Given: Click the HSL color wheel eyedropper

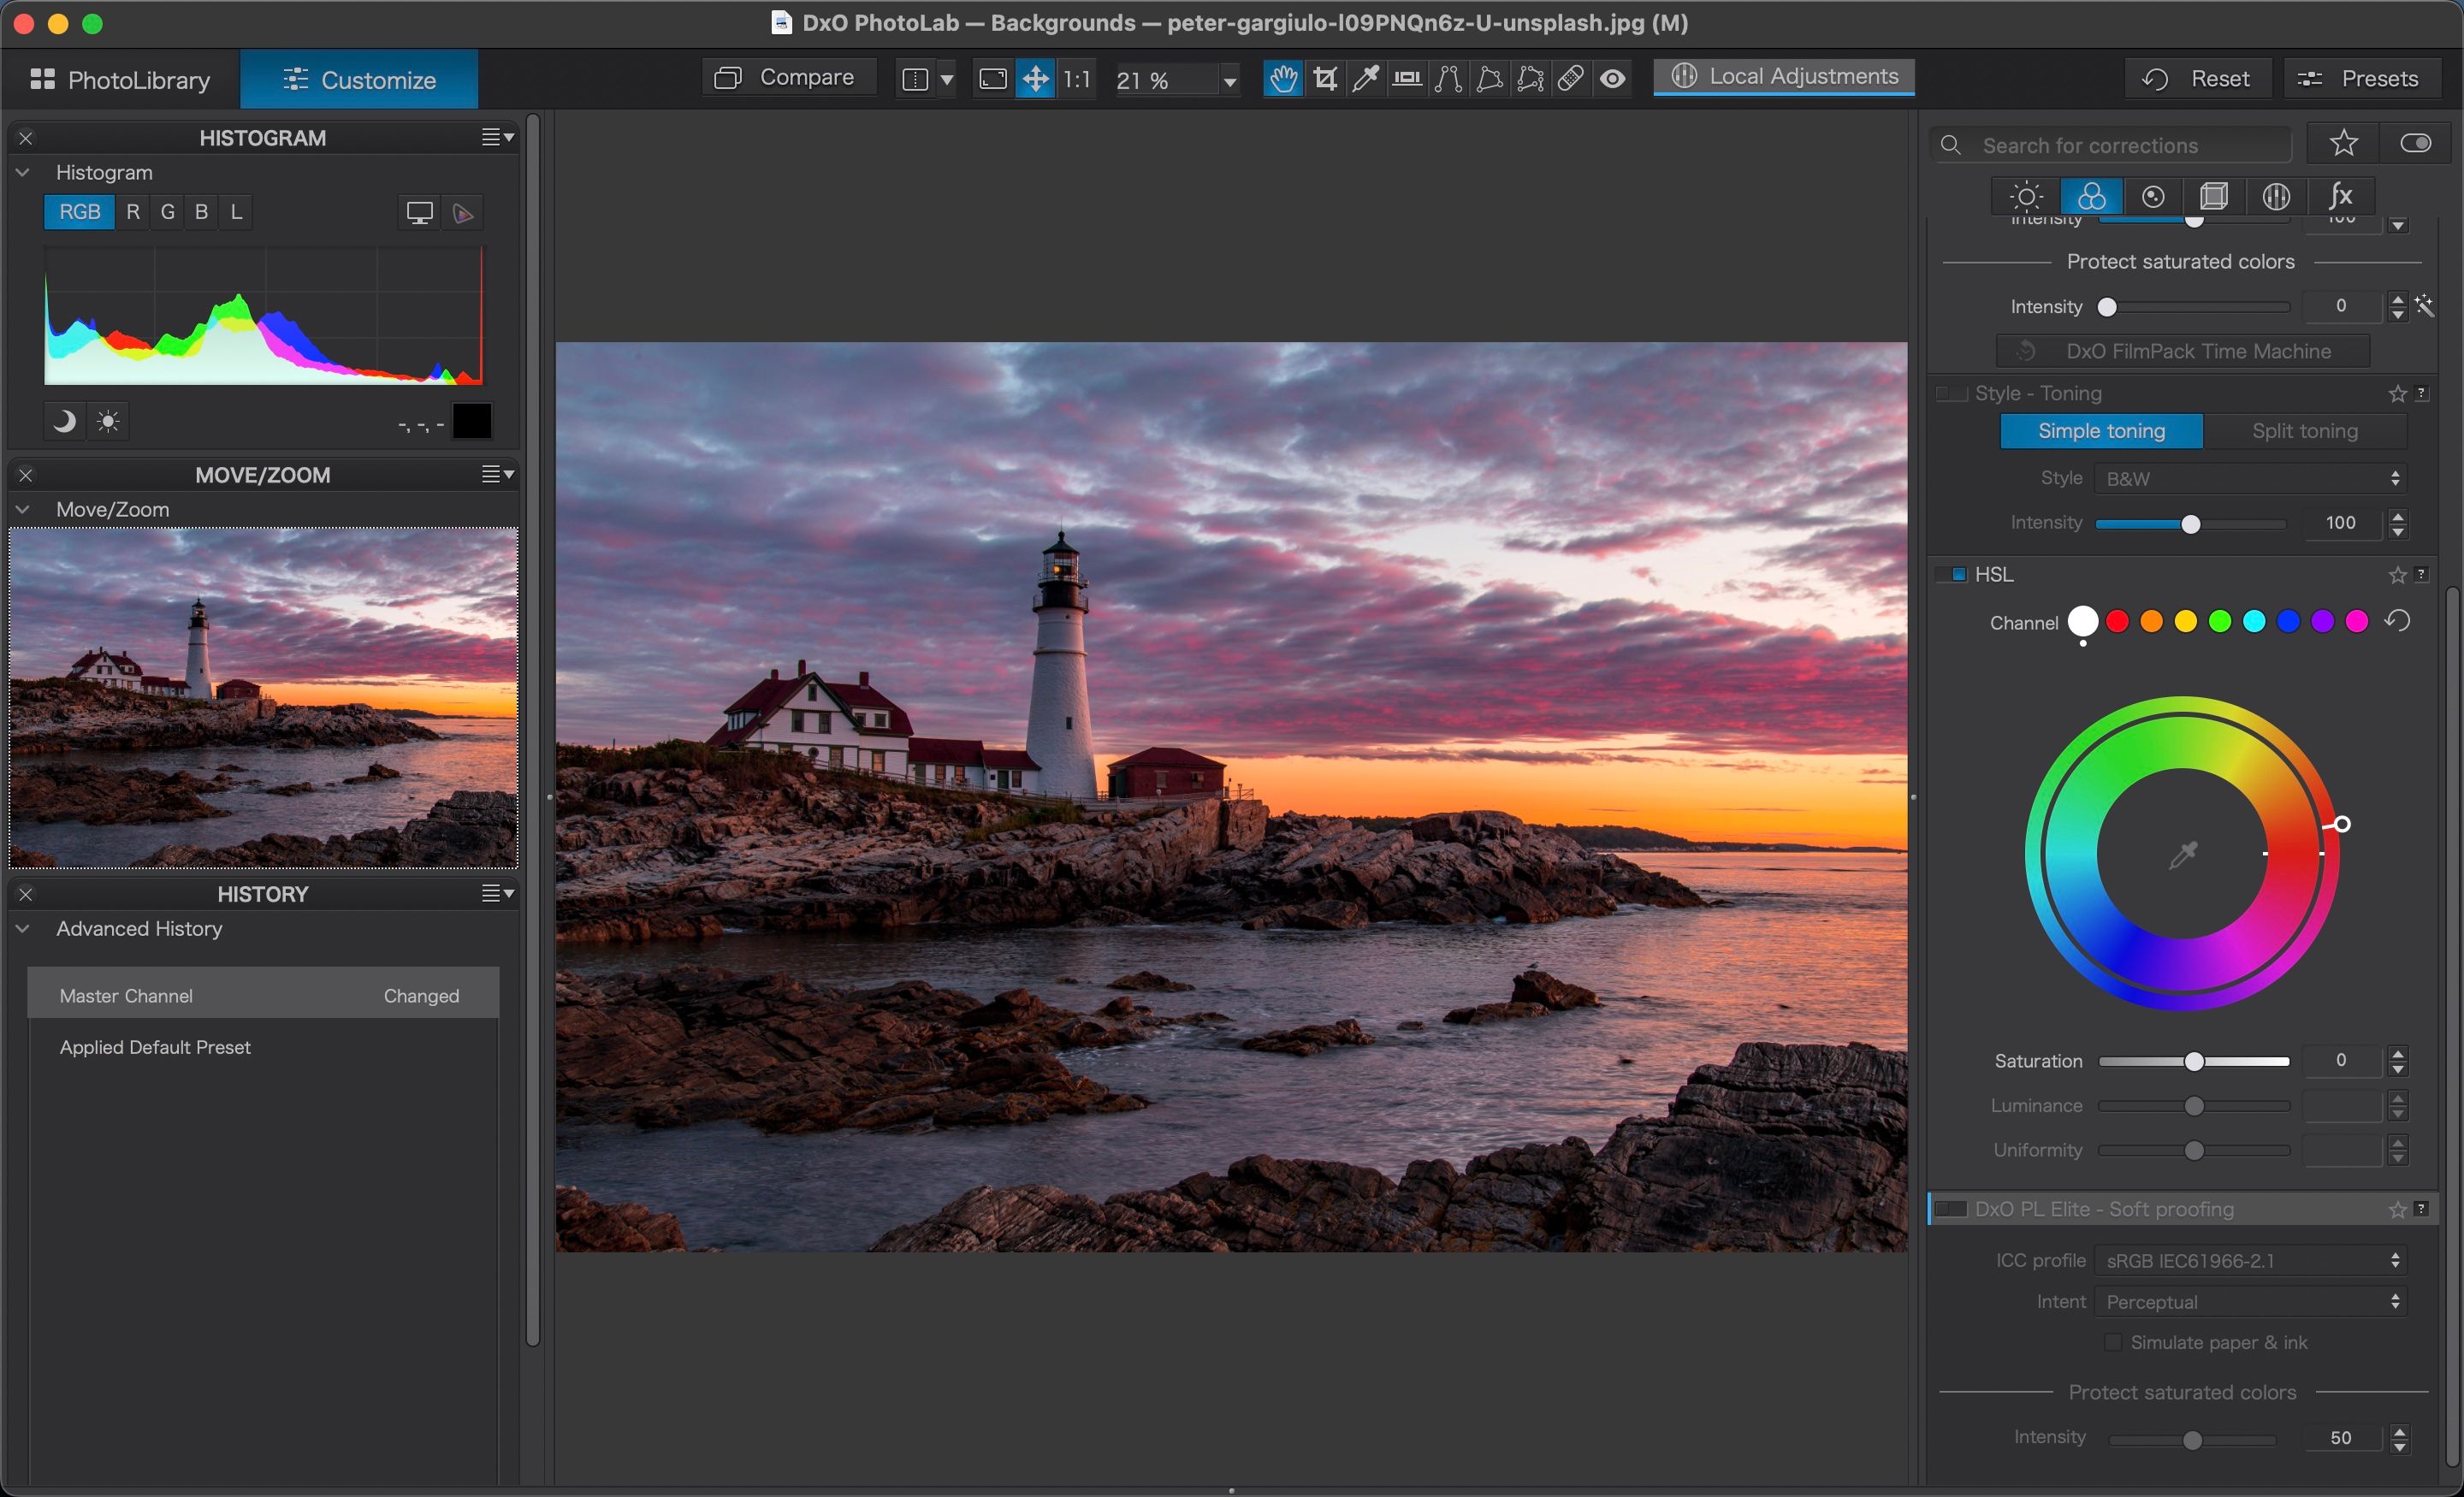Looking at the screenshot, I should 2182,855.
